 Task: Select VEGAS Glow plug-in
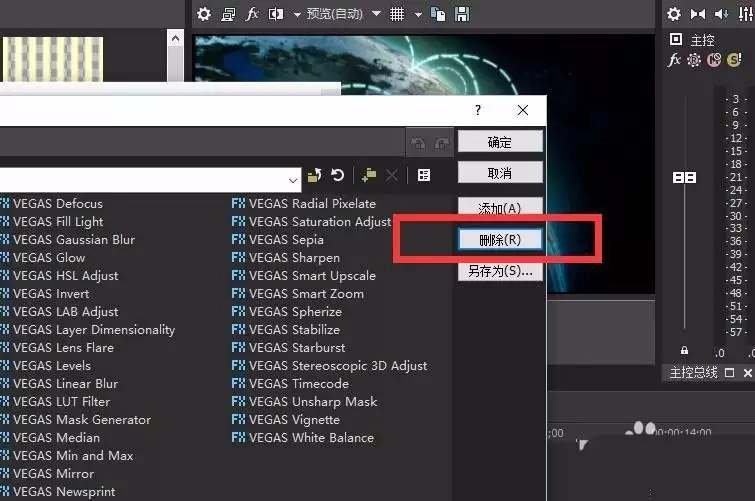43,258
